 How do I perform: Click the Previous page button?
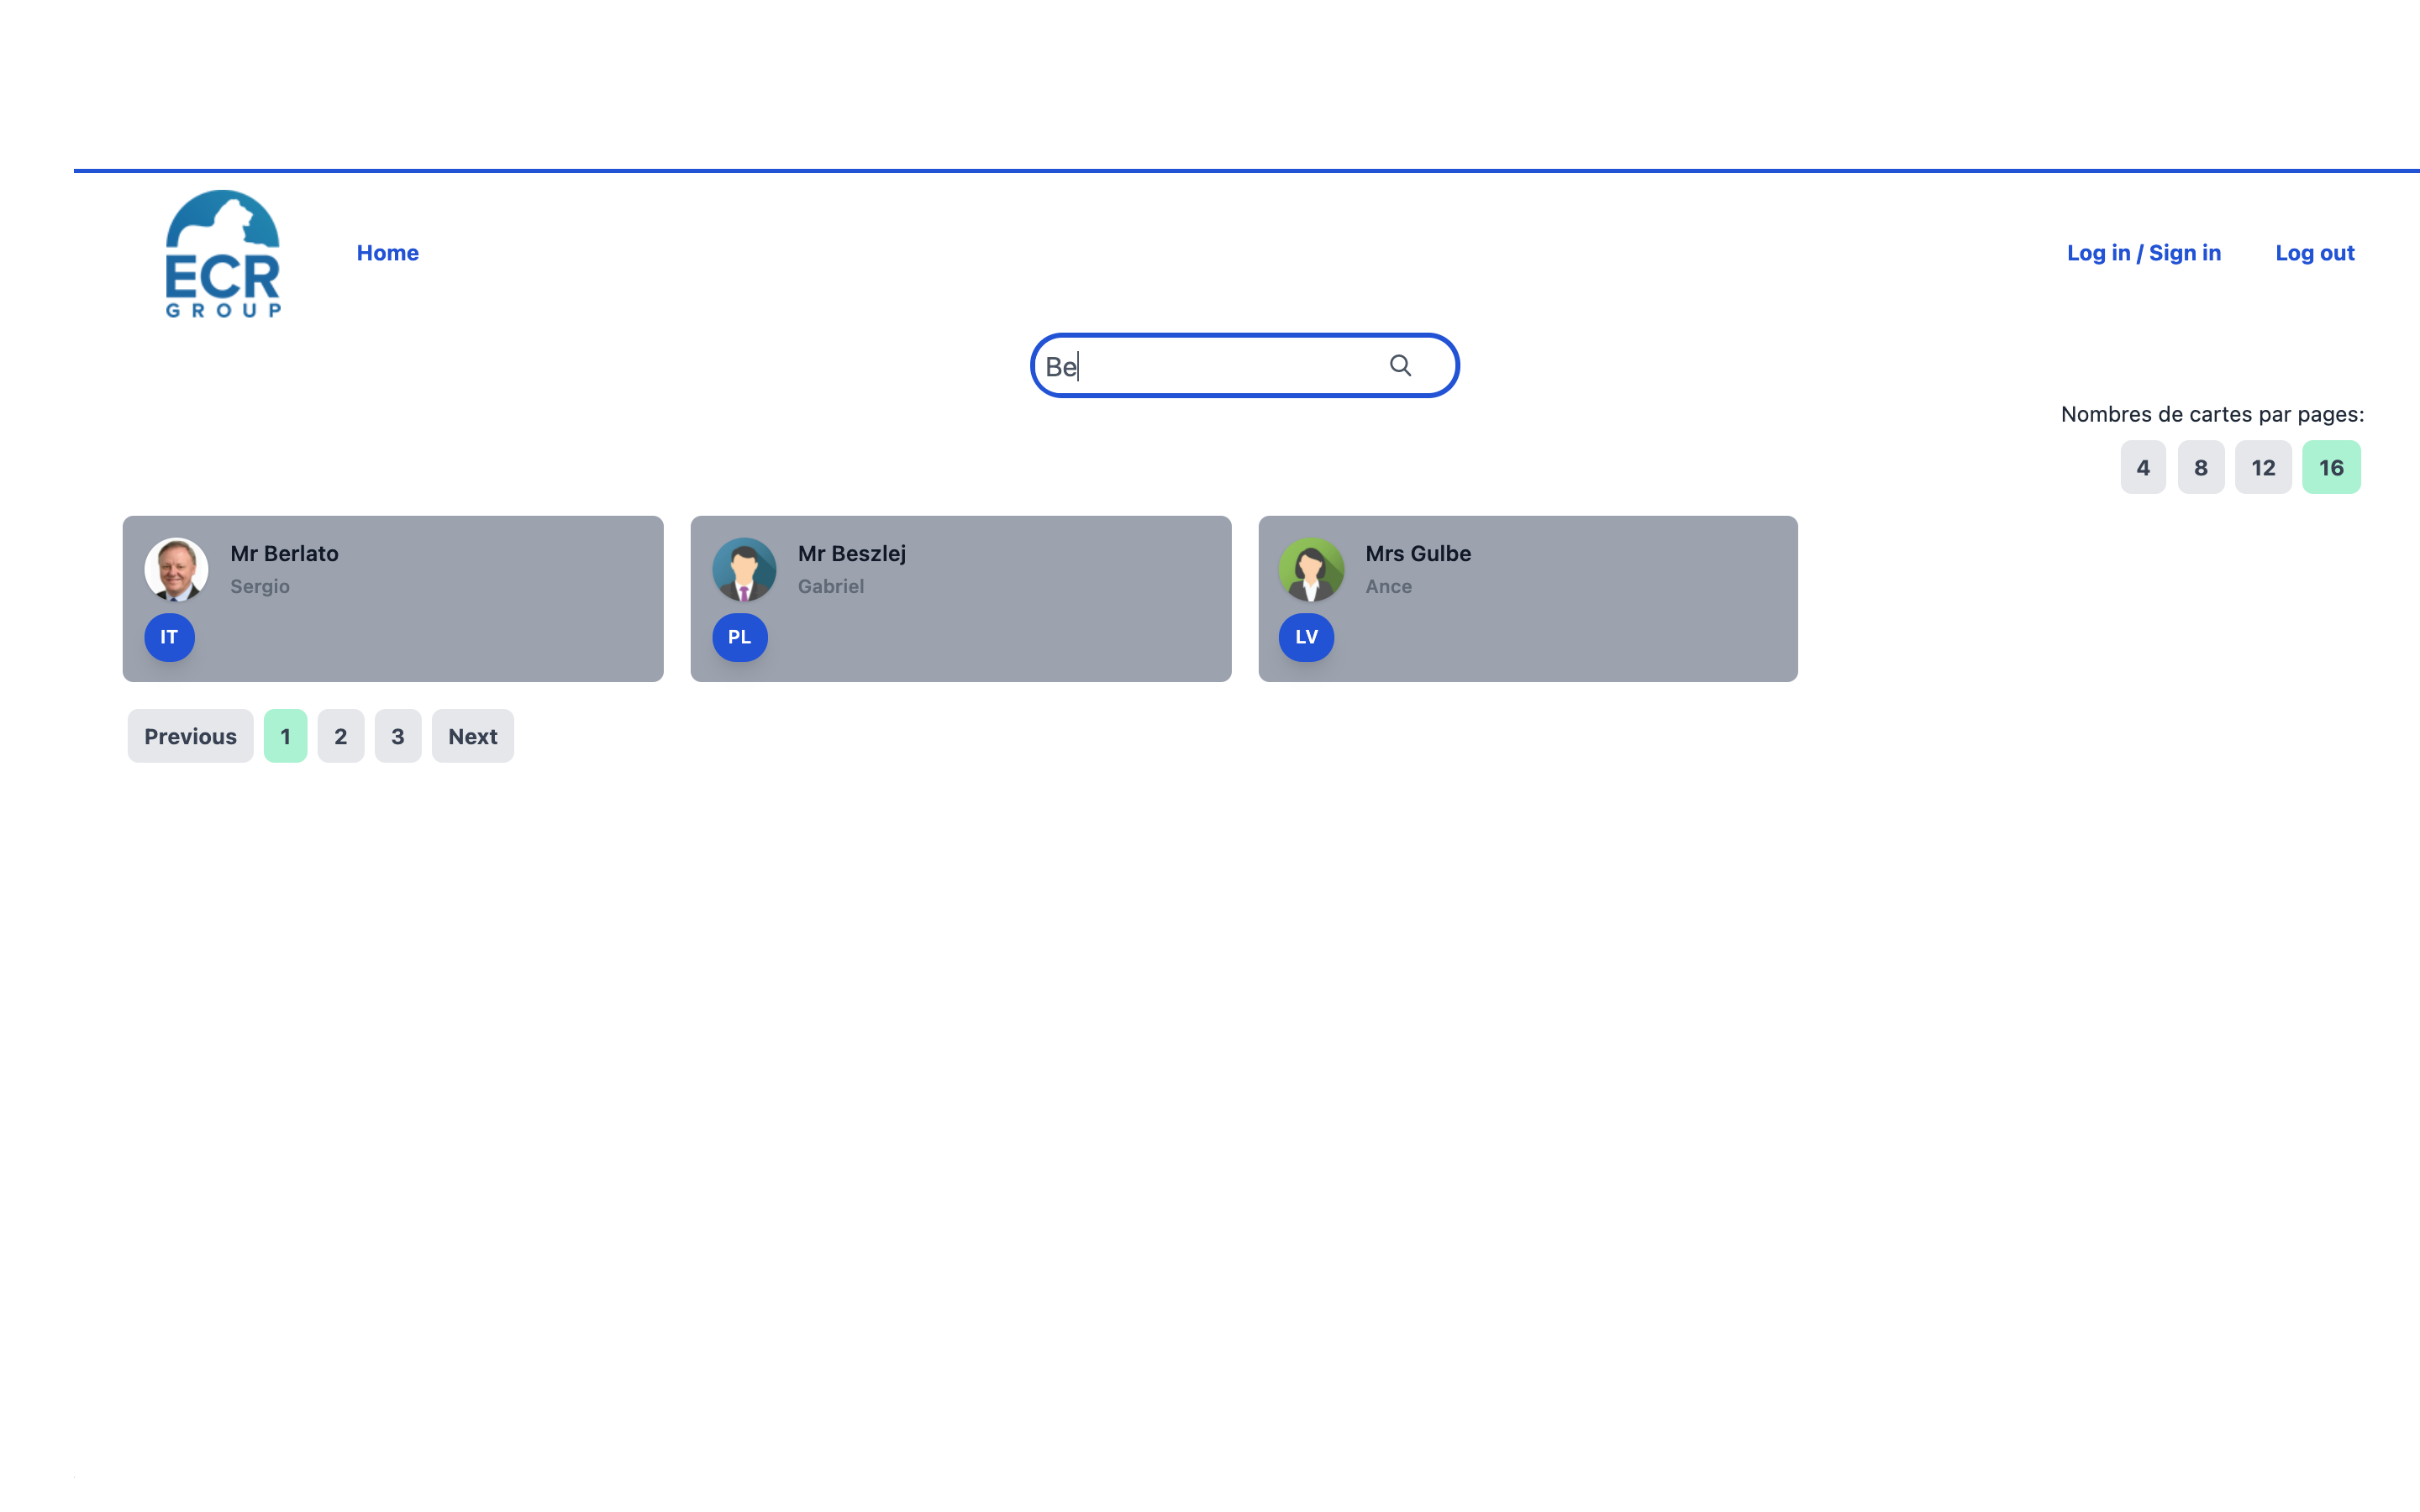point(190,736)
